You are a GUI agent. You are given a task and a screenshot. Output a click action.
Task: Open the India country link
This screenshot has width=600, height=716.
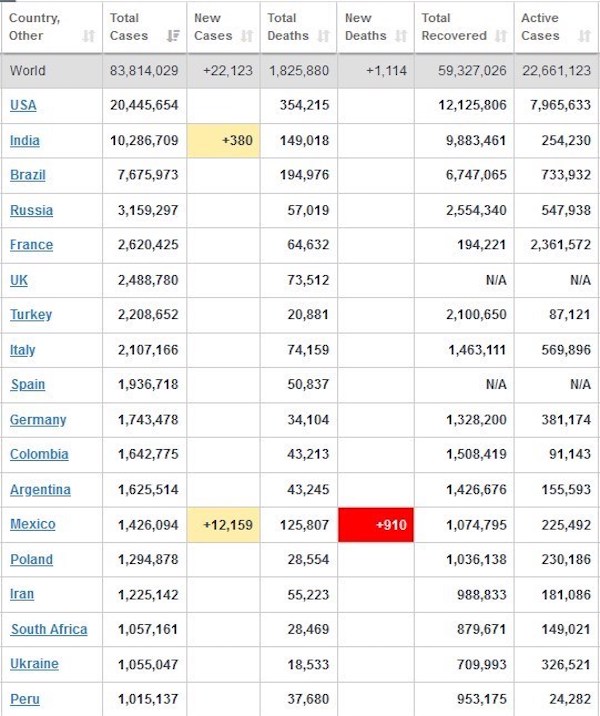(x=25, y=140)
